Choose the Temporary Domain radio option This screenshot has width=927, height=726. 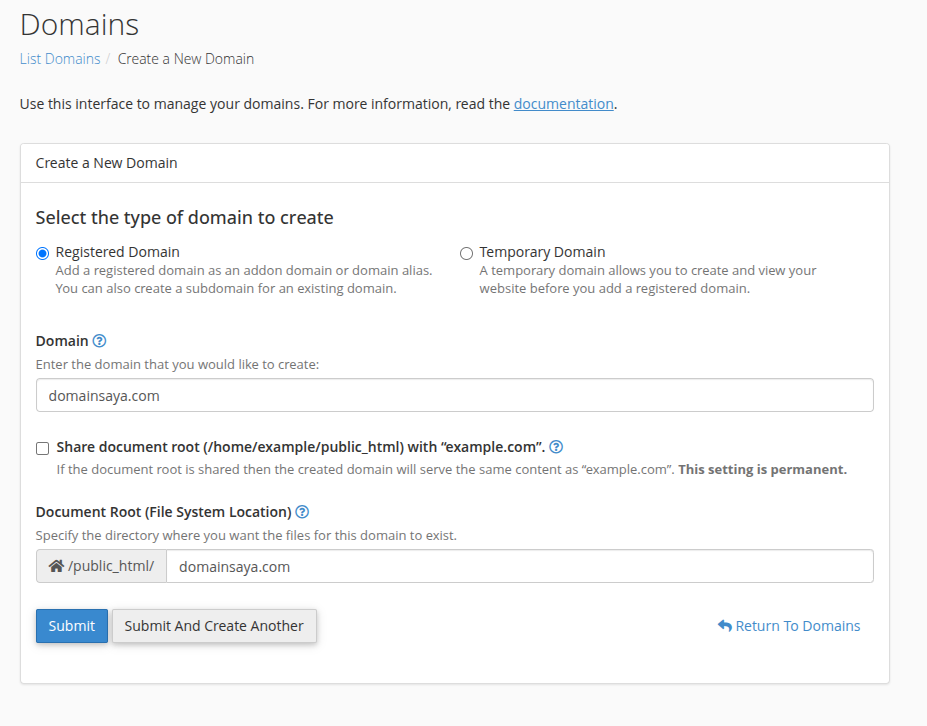coord(466,254)
